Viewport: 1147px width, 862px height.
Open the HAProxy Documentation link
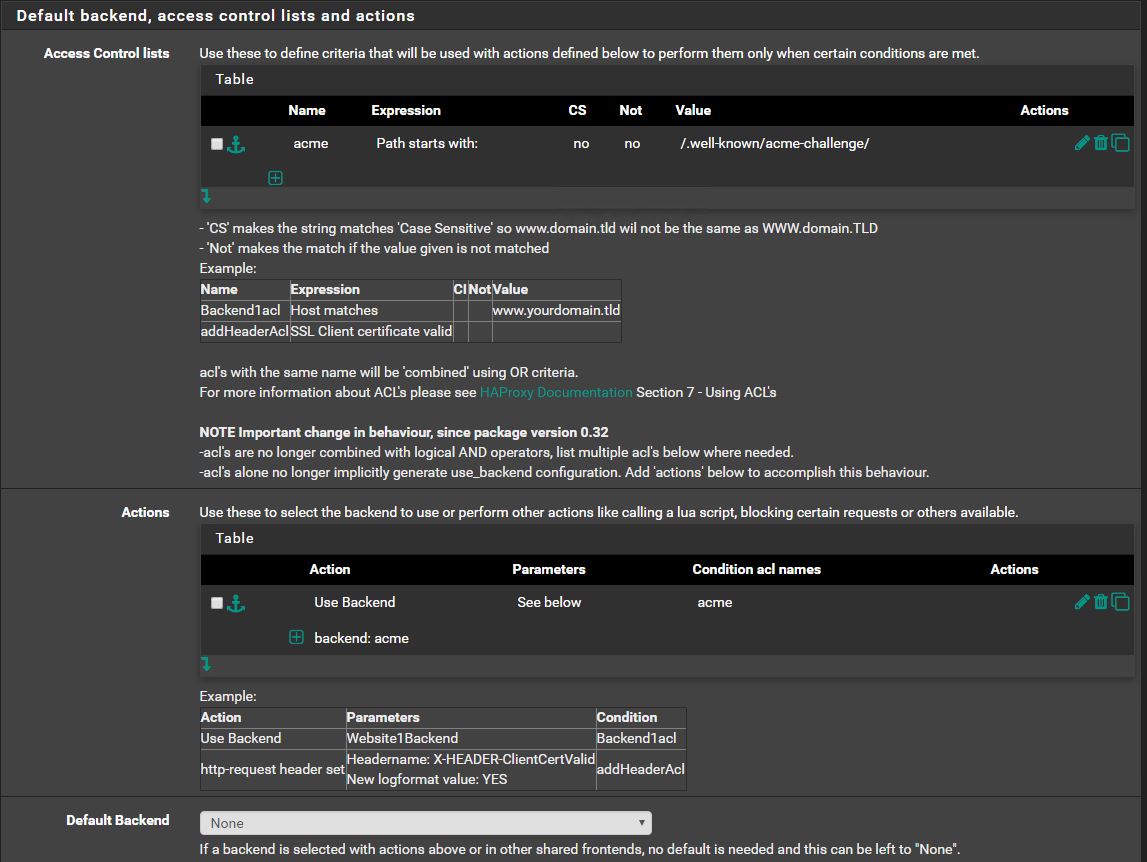click(556, 392)
